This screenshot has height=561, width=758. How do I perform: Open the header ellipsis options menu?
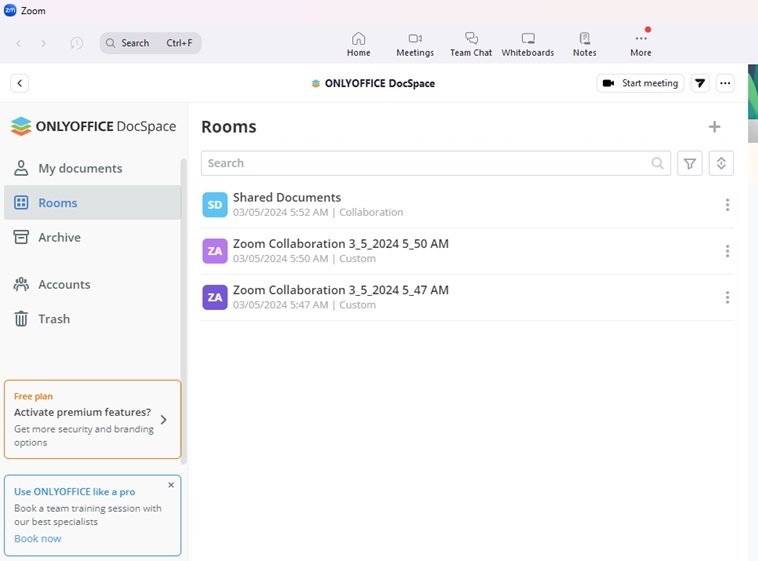click(x=725, y=83)
